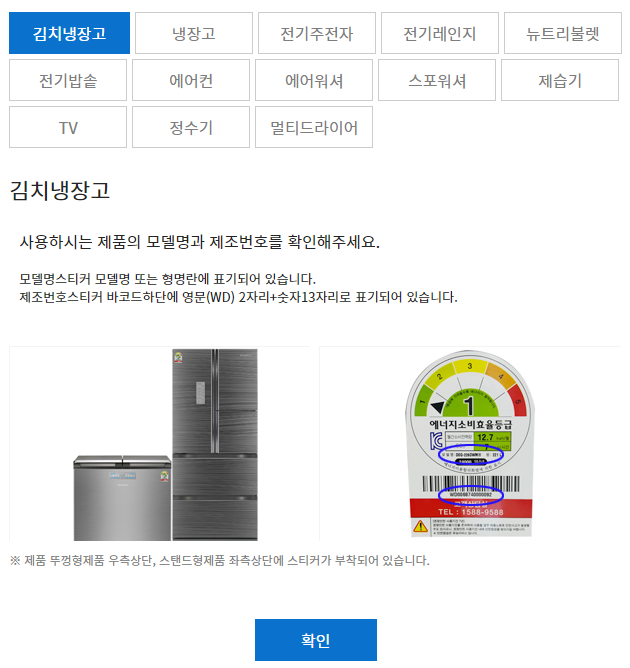This screenshot has height=668, width=630.
Task: Switch to the 에어컨 tab
Action: click(x=191, y=80)
